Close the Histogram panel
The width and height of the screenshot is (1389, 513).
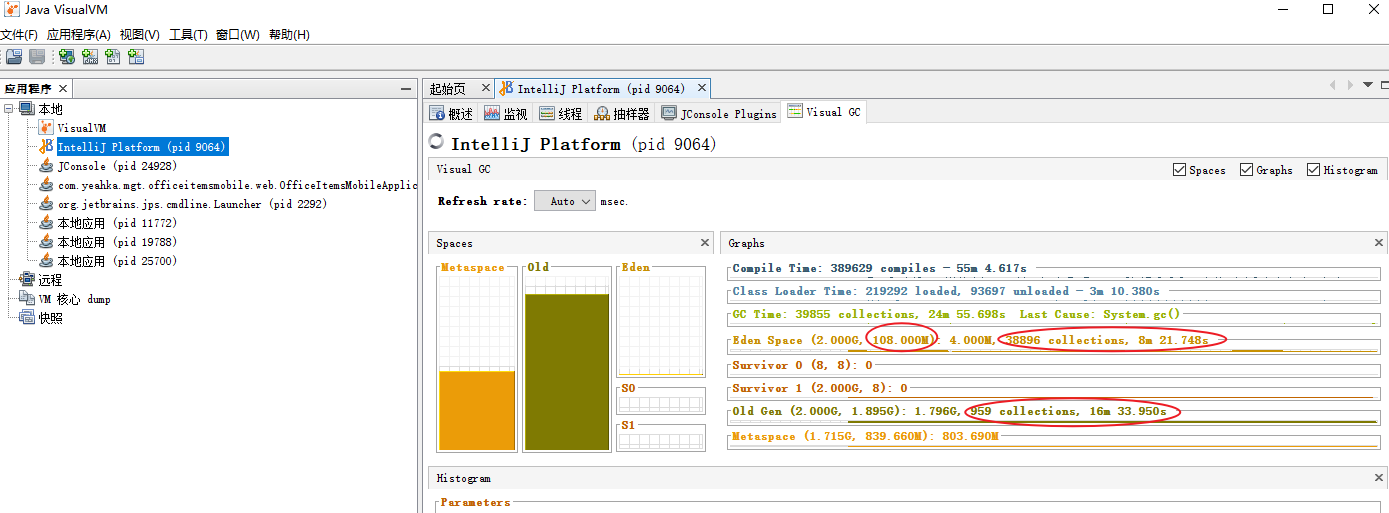(1379, 478)
